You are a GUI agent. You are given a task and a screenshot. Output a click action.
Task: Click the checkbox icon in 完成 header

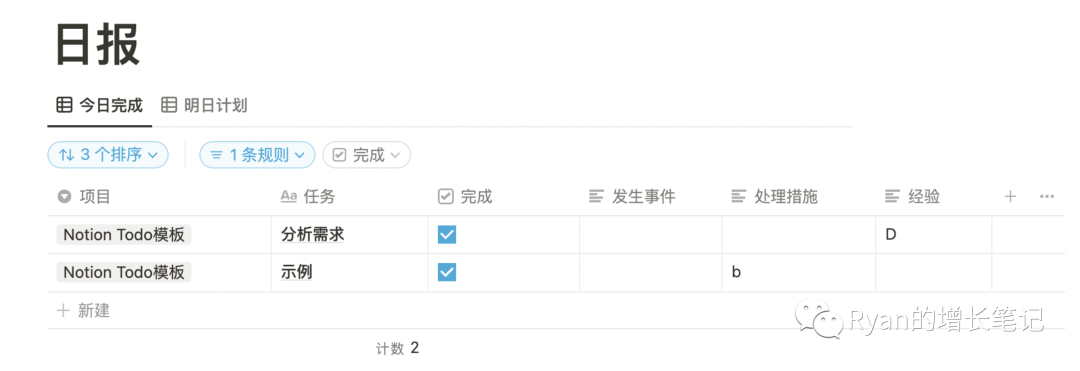(446, 197)
